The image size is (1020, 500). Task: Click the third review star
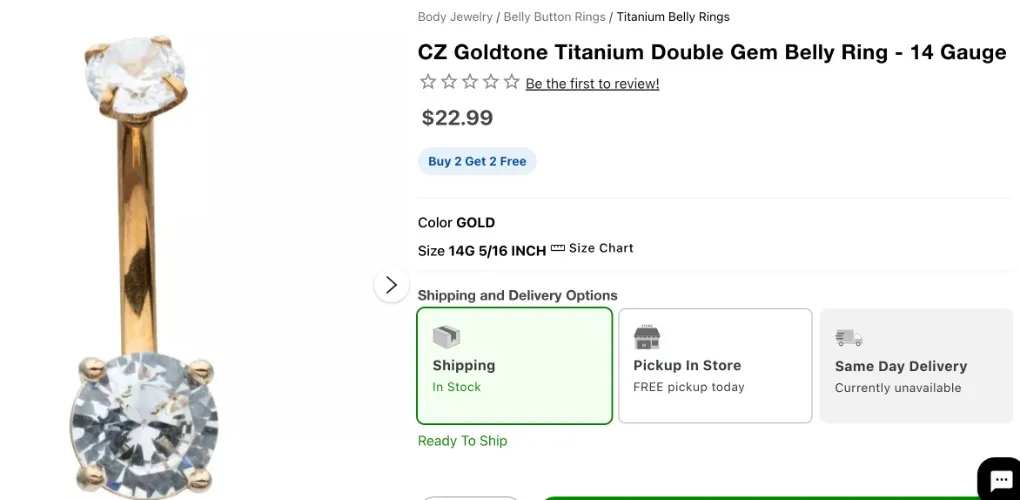tap(470, 82)
